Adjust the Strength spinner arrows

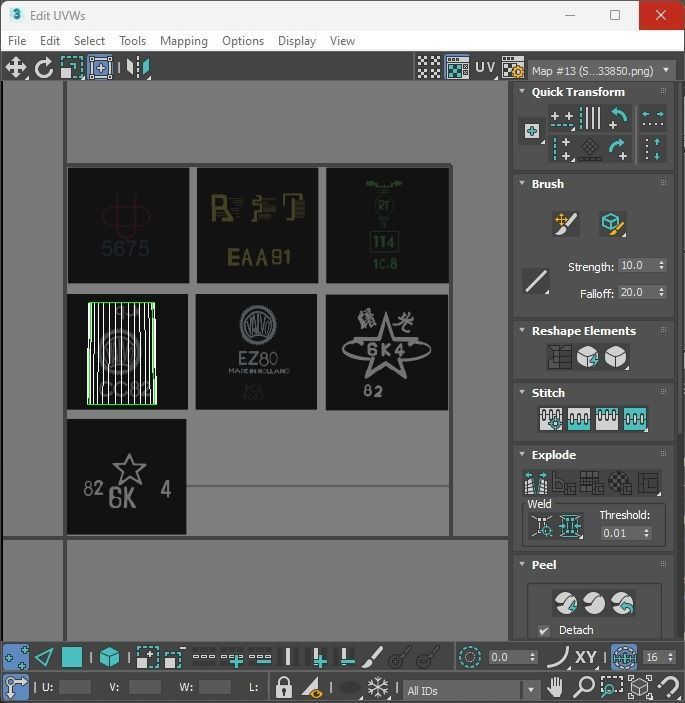coord(661,265)
